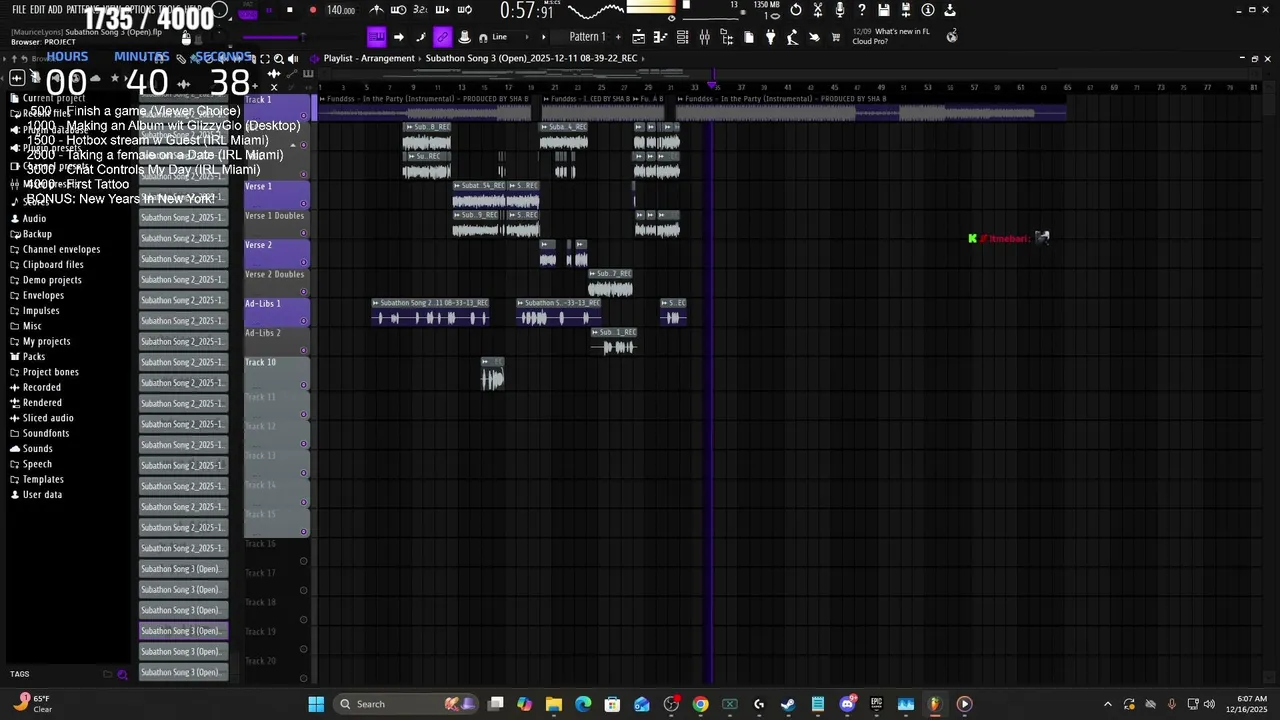
Task: Click the globe online news icon
Action: tap(951, 35)
